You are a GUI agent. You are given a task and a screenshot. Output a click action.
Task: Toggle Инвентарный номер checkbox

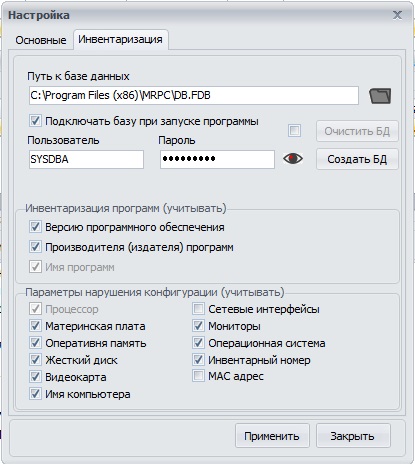click(x=198, y=360)
